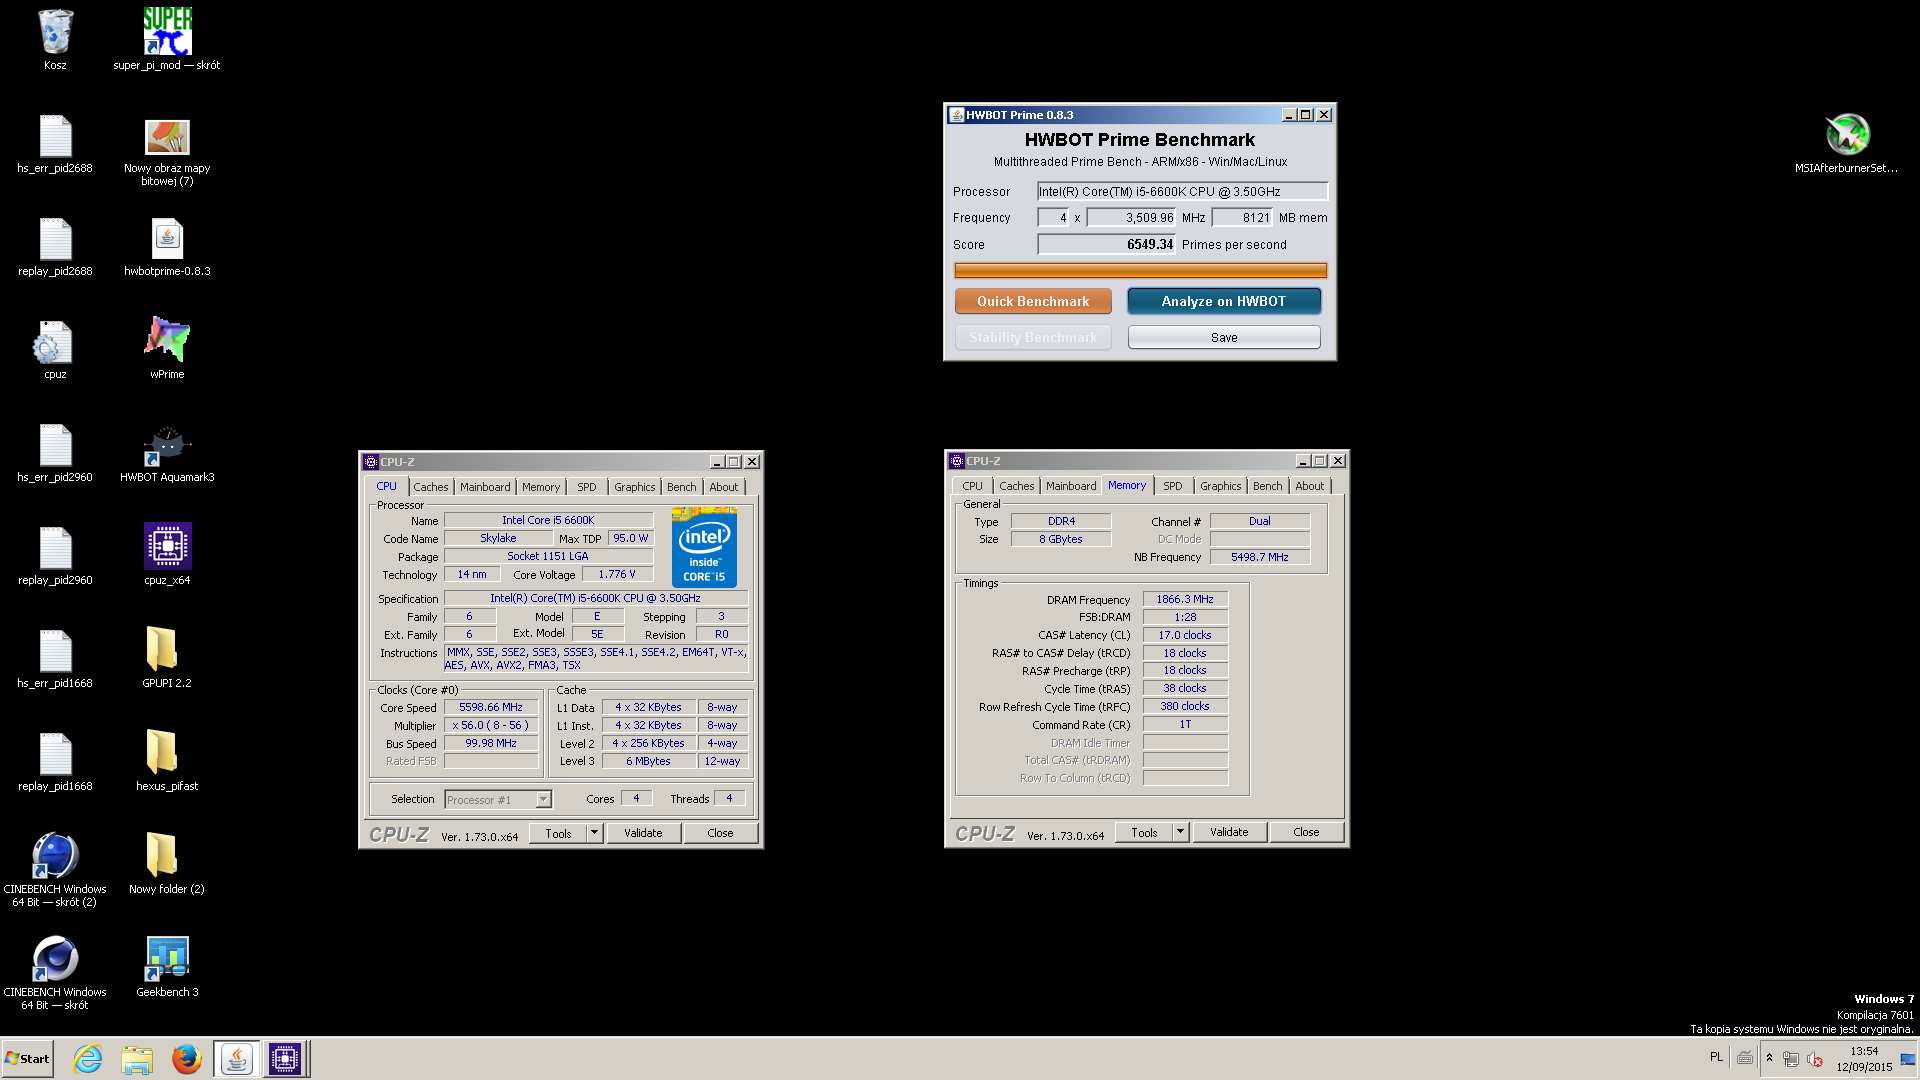Click the Core Voltage value 1.776 V

[x=616, y=574]
